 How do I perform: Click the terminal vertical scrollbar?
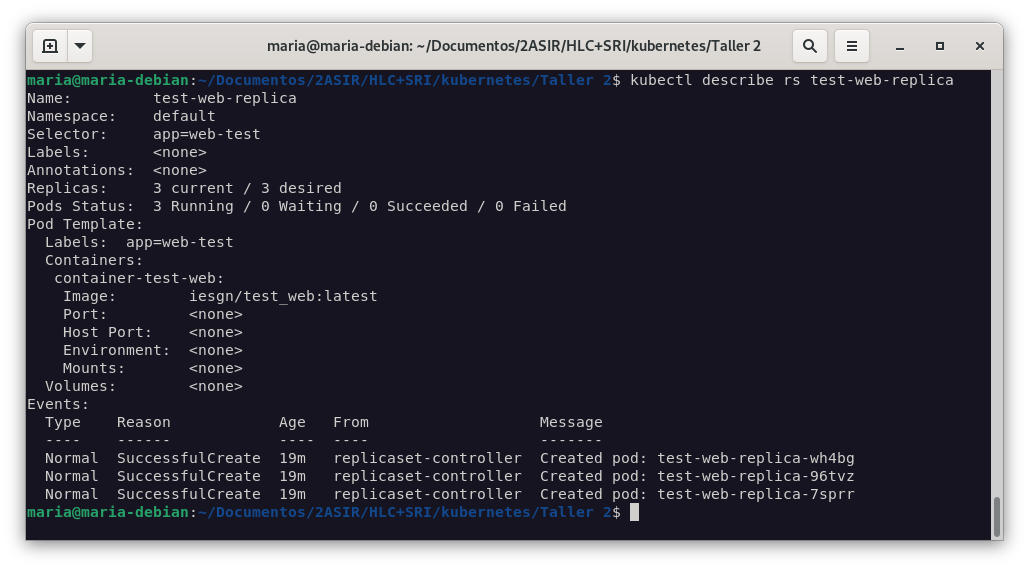point(997,517)
